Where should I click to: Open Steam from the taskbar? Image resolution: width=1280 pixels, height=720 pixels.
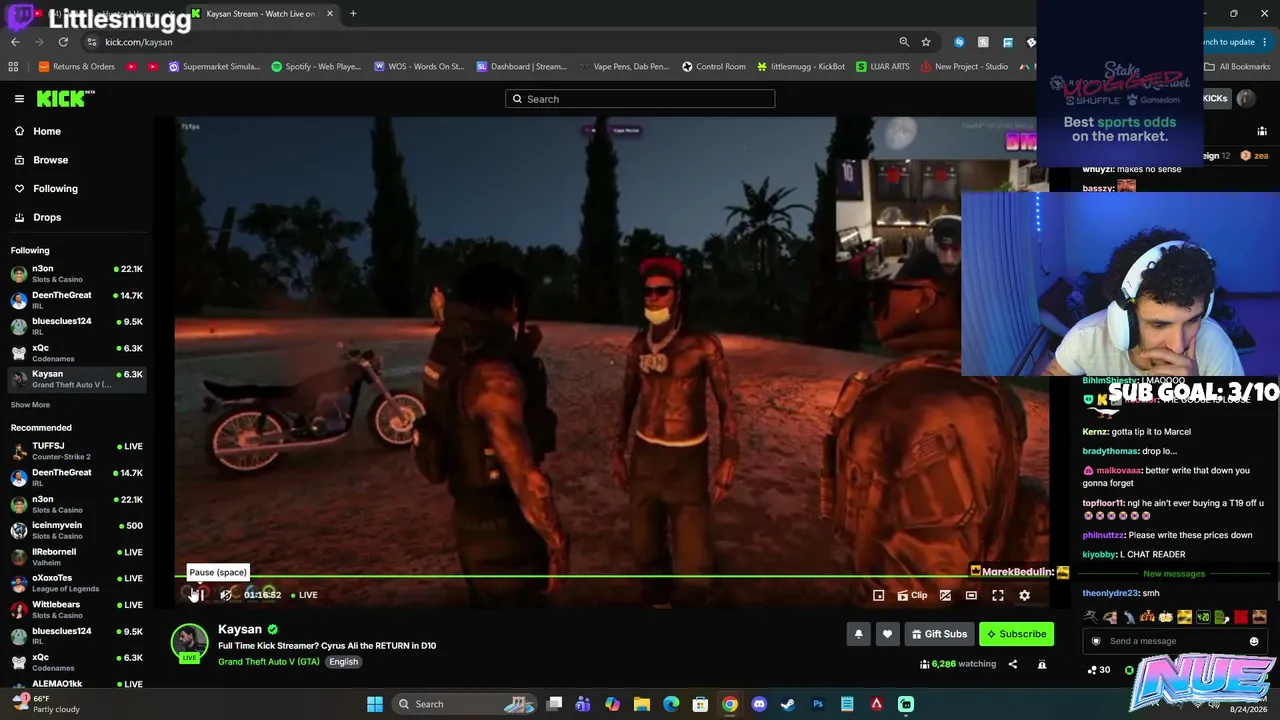tap(788, 704)
